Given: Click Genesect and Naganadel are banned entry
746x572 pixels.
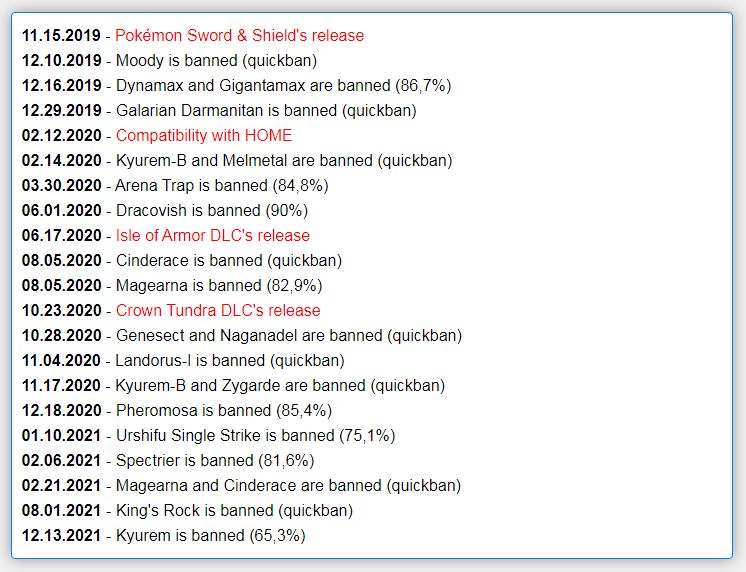Looking at the screenshot, I should 242,335.
